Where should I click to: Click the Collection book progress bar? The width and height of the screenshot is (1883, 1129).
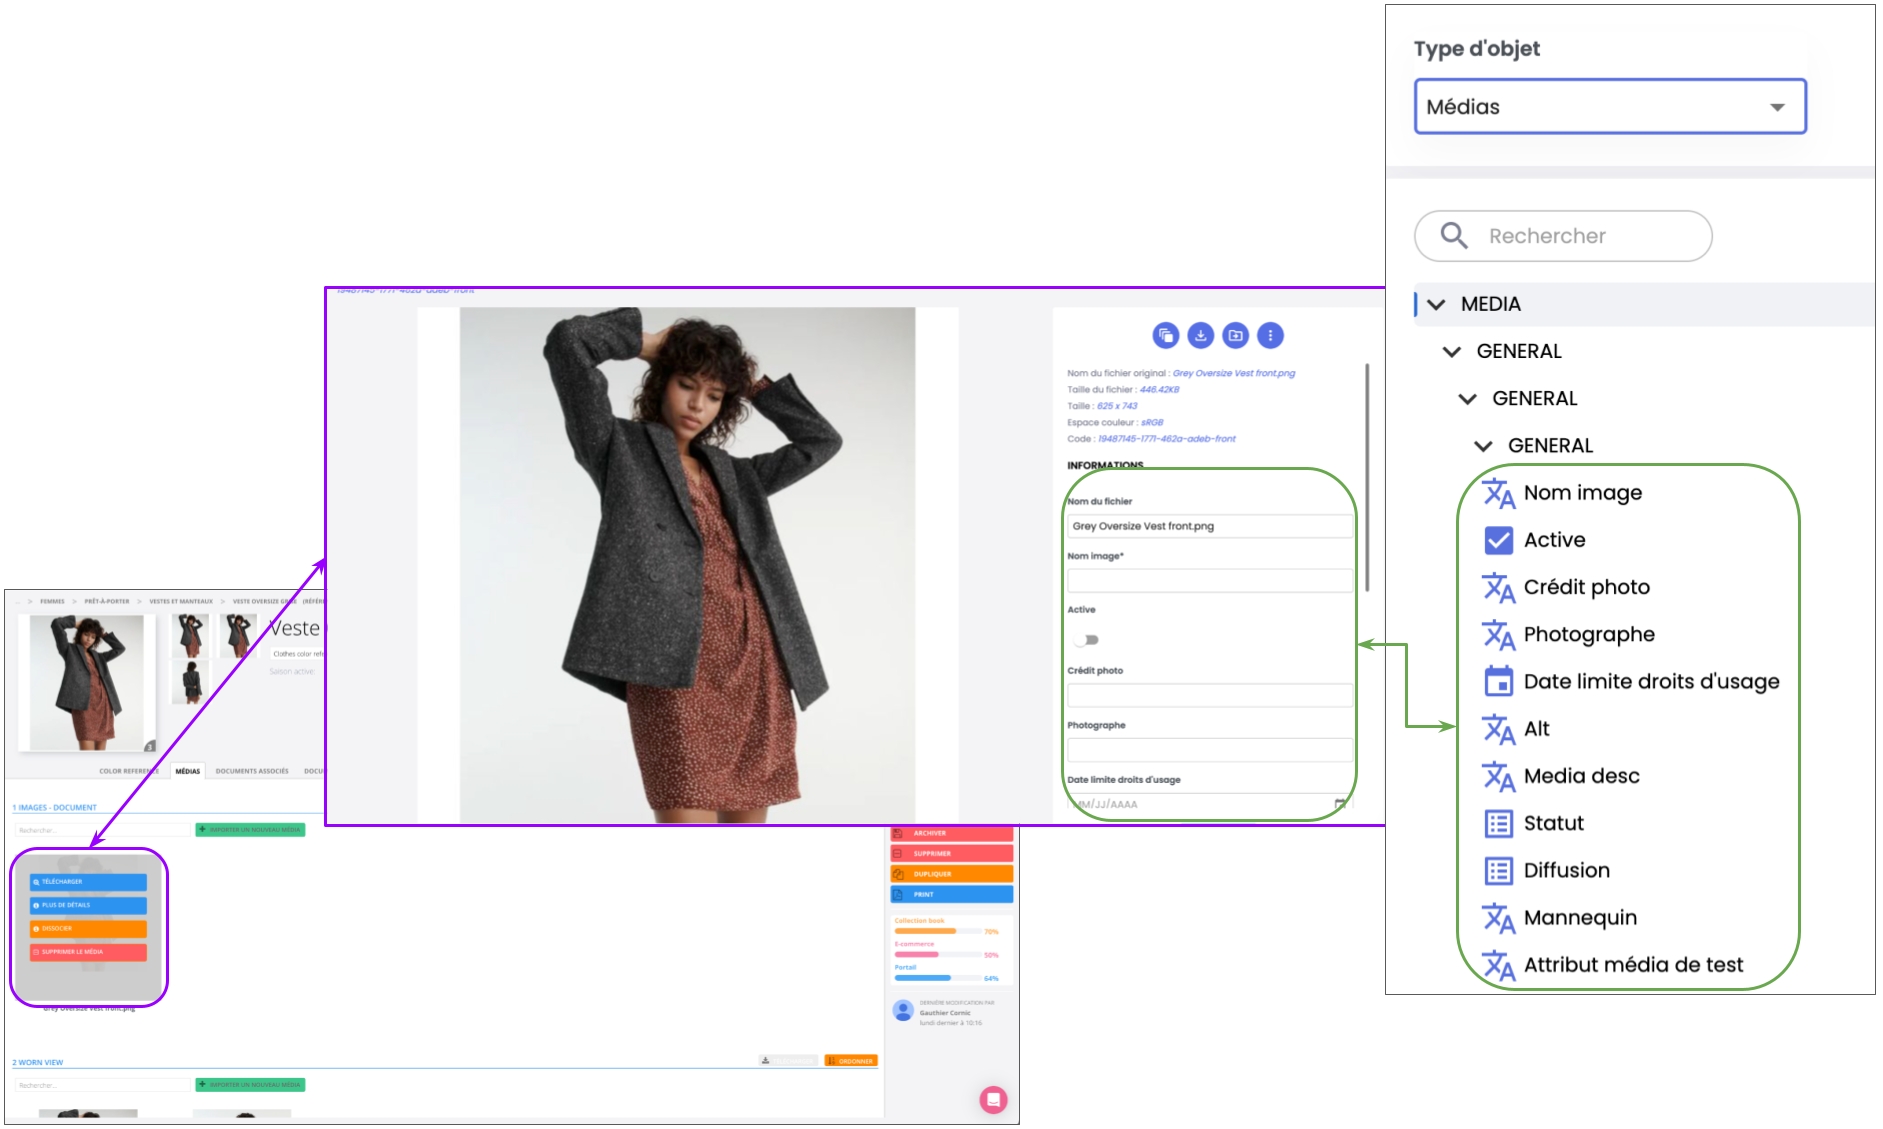point(937,931)
